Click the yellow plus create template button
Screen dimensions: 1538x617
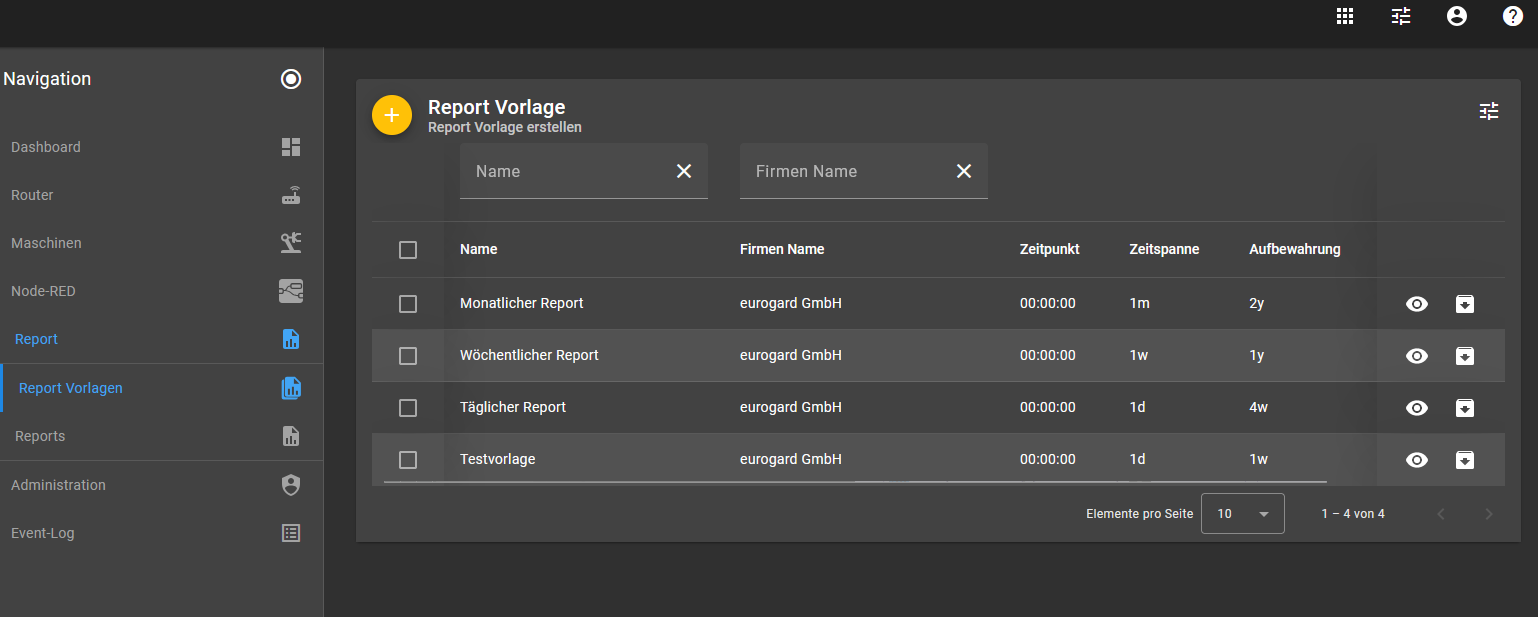point(392,115)
